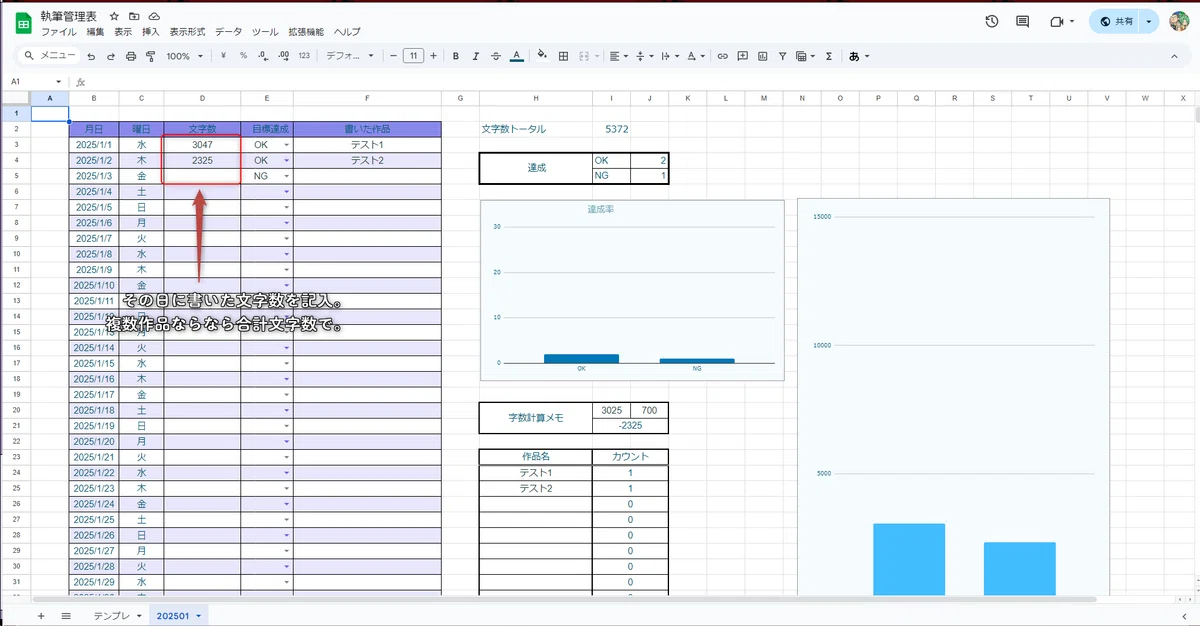Screen dimensions: 1200x626
Task: Open the filter views dropdown
Action: [x=805, y=56]
